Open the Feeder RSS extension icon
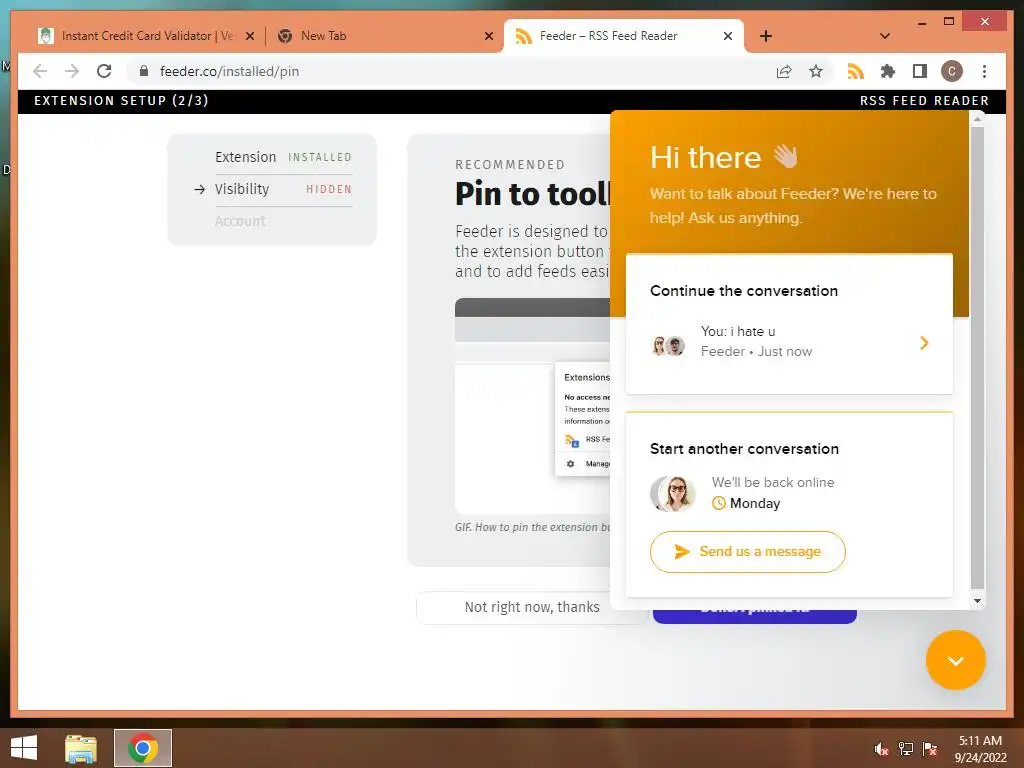 pyautogui.click(x=855, y=71)
